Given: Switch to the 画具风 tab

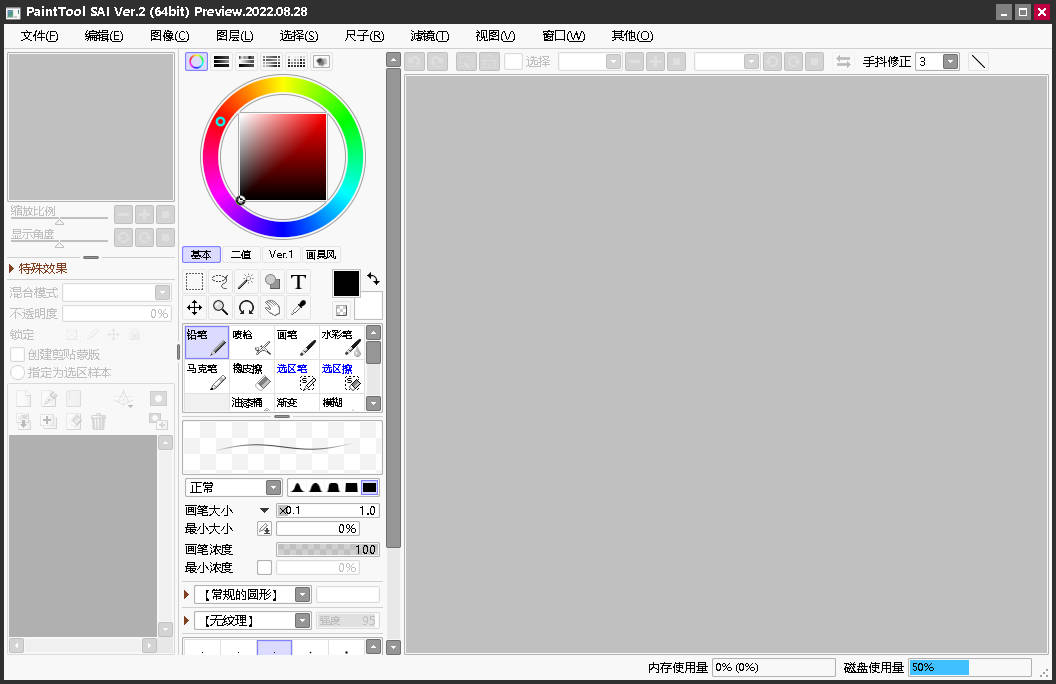Looking at the screenshot, I should 320,254.
